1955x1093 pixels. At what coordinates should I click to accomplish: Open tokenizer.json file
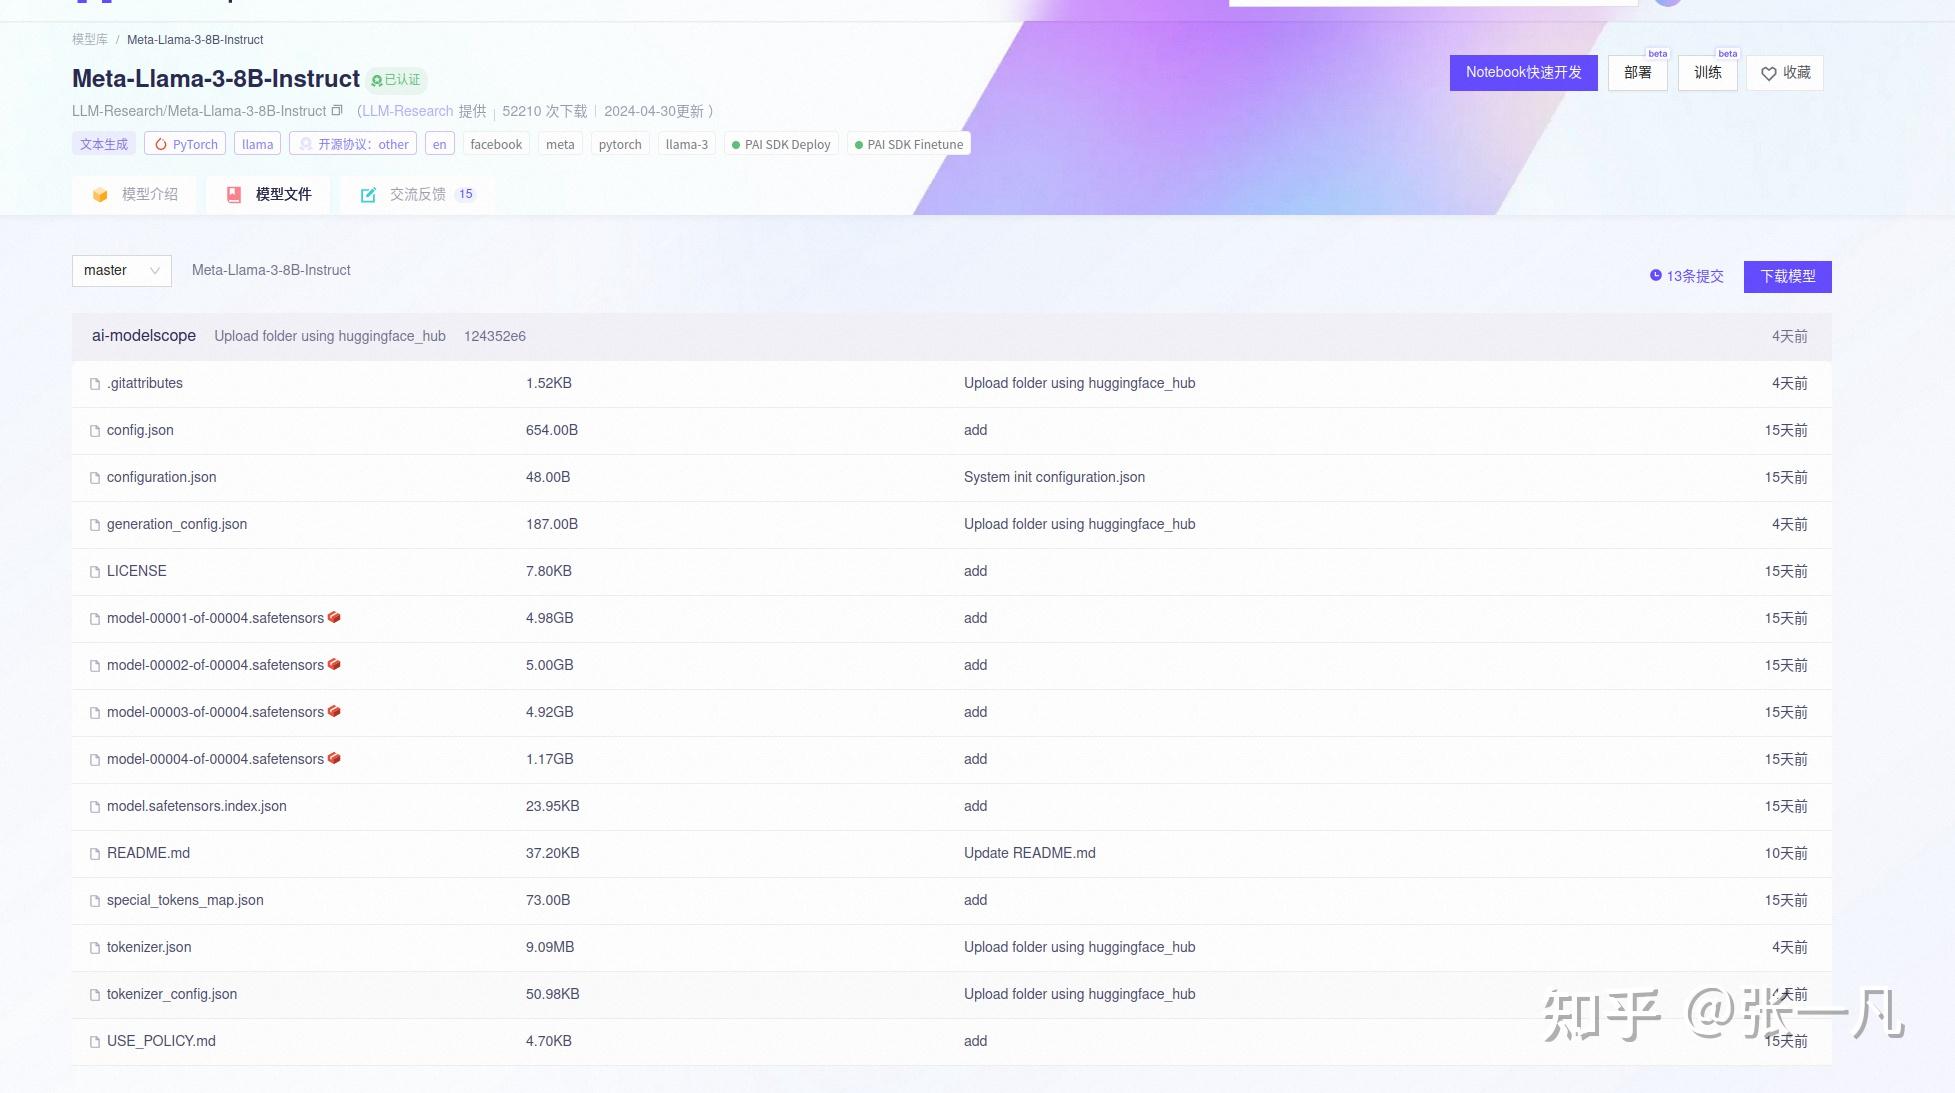point(149,947)
